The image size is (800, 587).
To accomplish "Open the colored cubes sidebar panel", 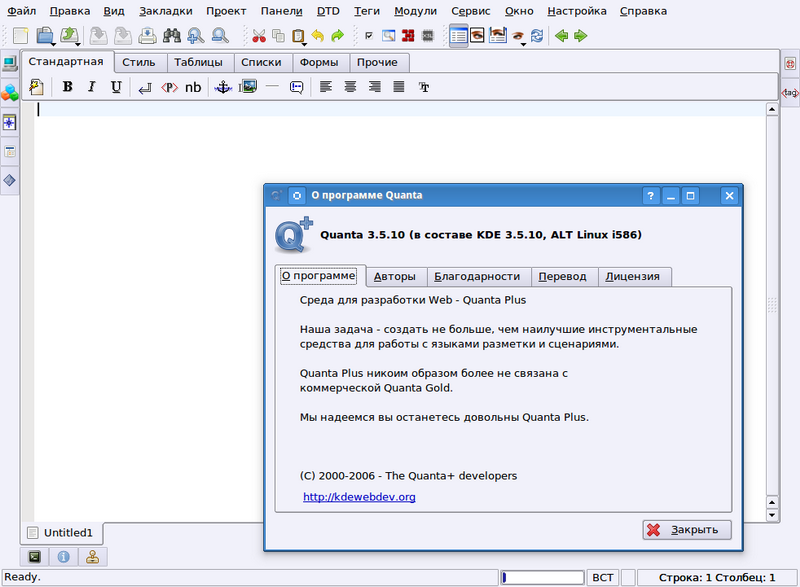I will (x=10, y=93).
